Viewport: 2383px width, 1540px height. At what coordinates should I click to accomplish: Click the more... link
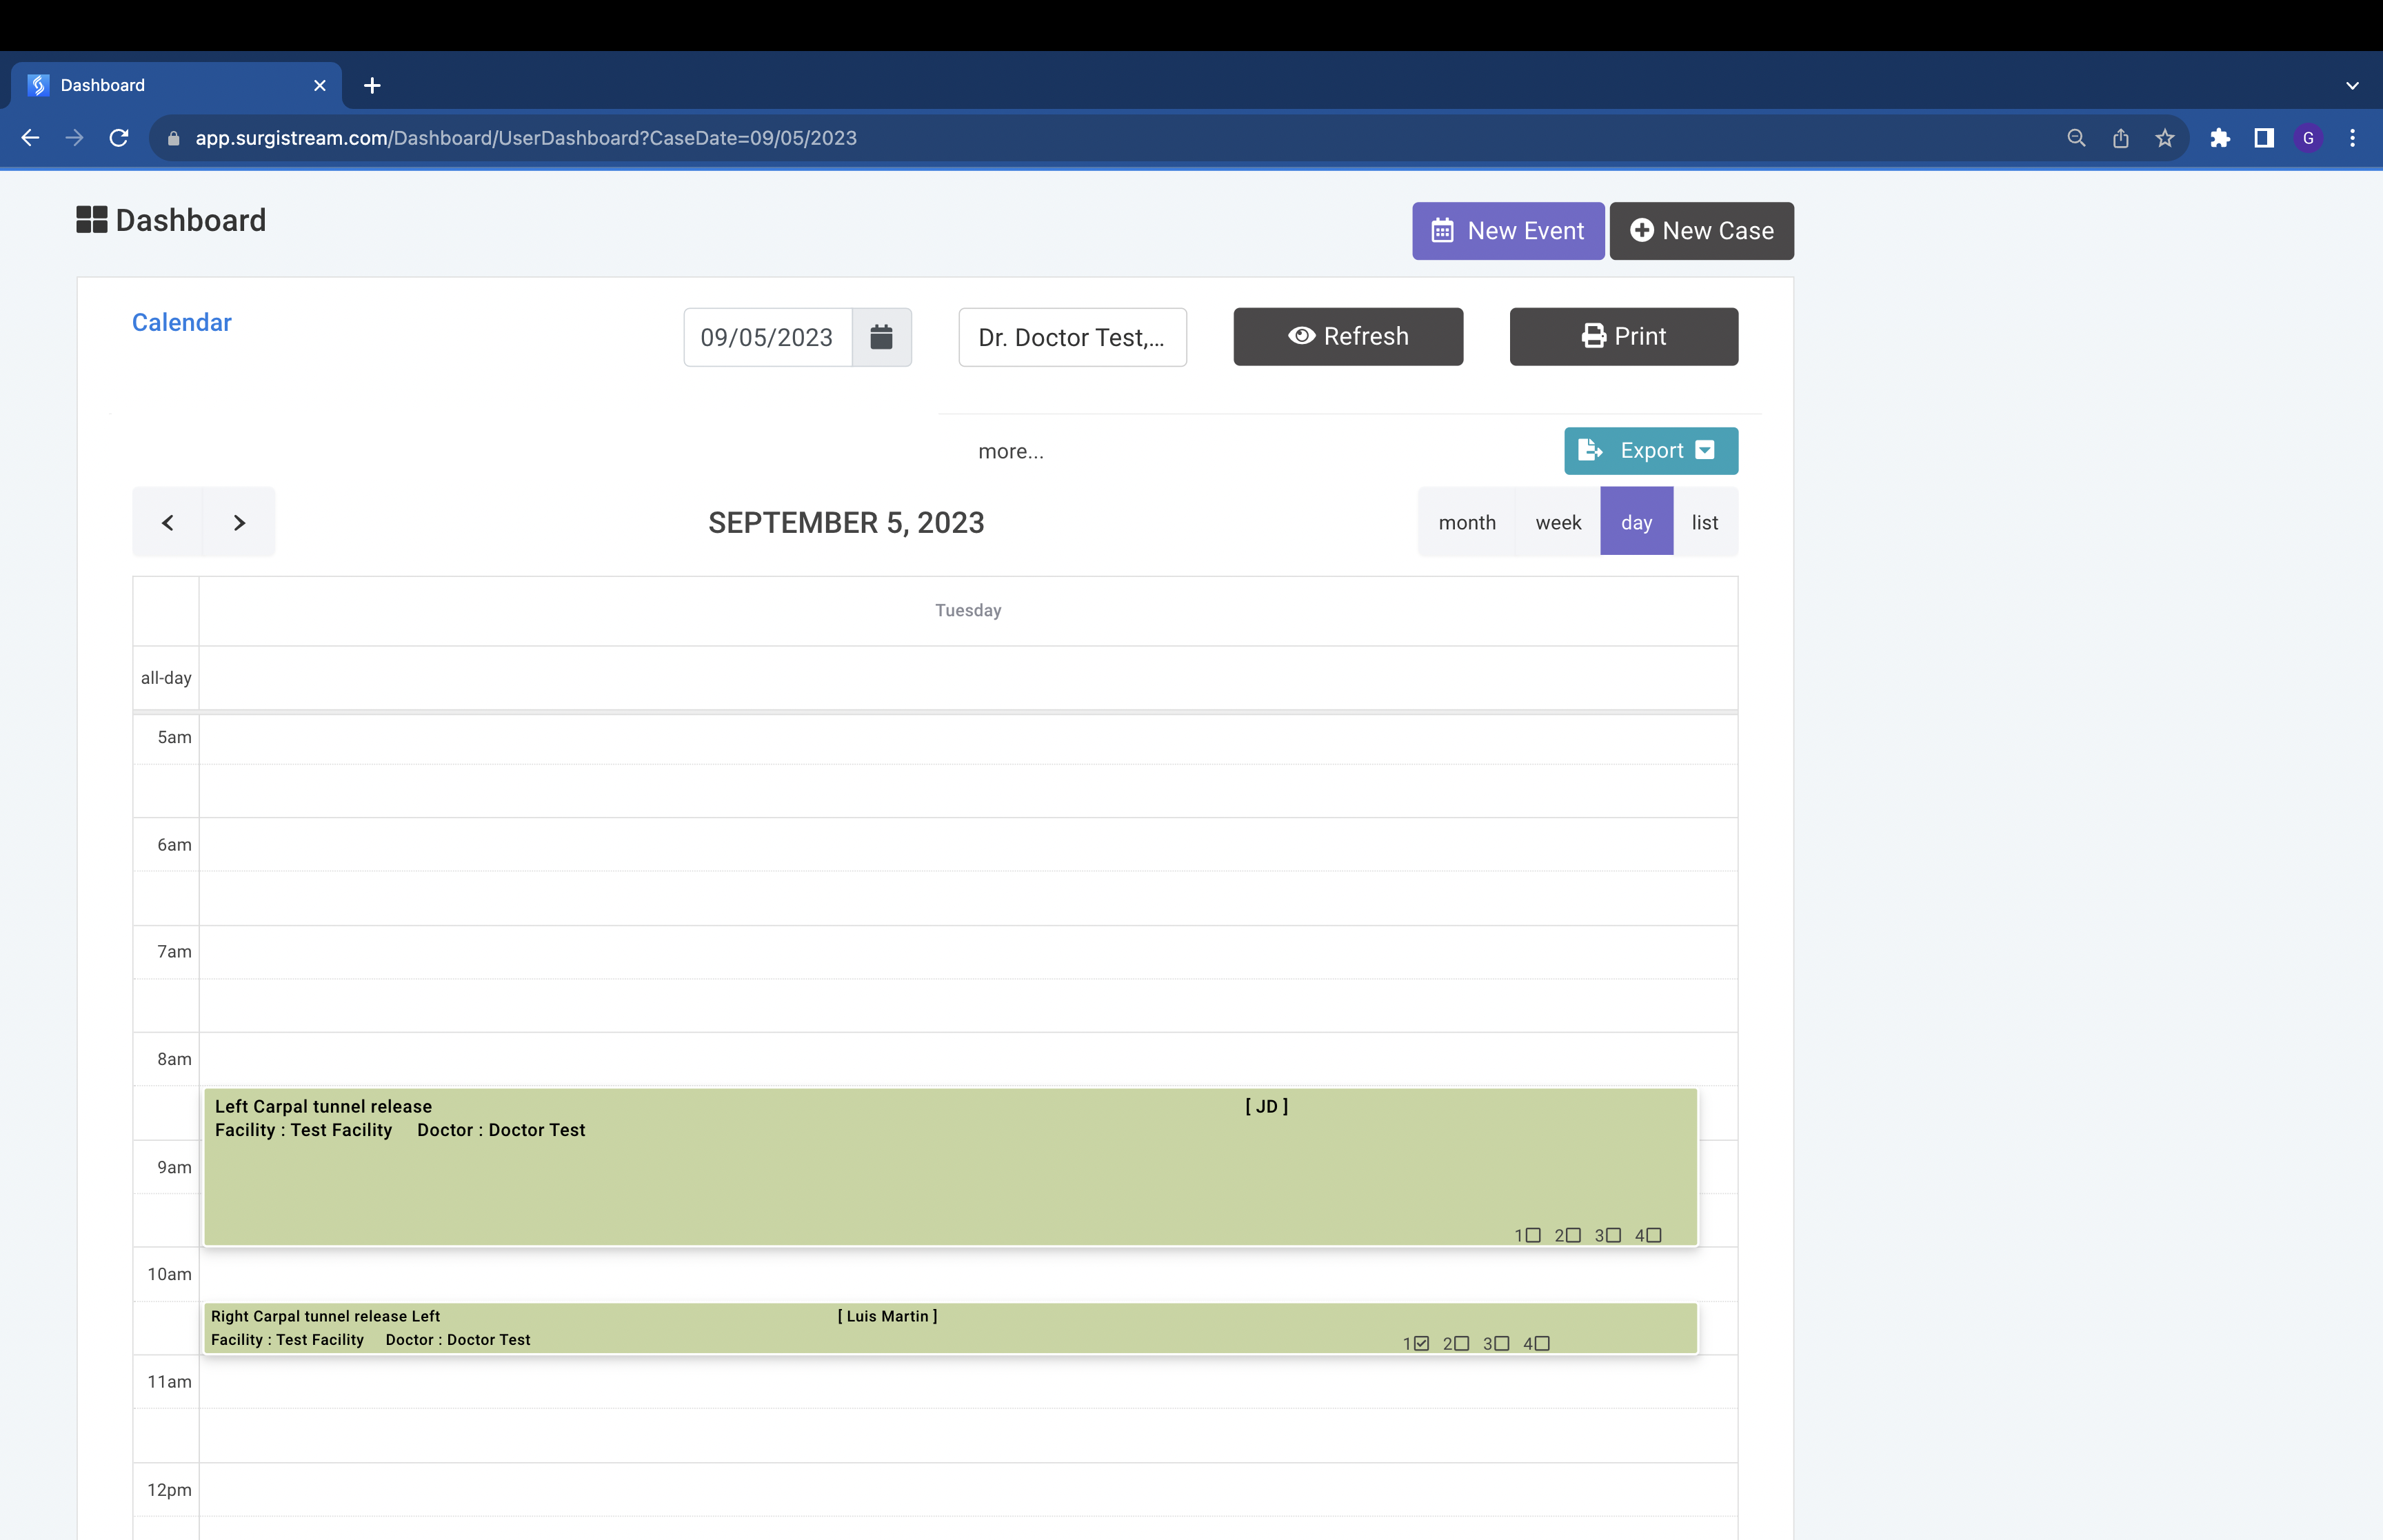click(1010, 451)
